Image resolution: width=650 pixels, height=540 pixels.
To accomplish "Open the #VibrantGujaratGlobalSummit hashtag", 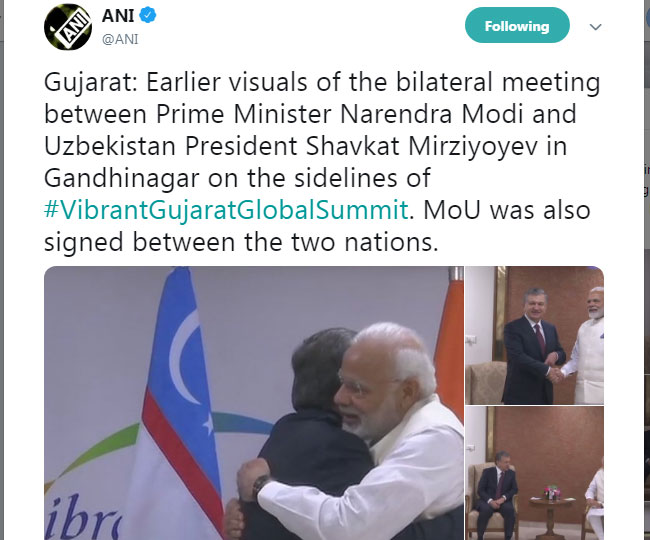I will (226, 210).
